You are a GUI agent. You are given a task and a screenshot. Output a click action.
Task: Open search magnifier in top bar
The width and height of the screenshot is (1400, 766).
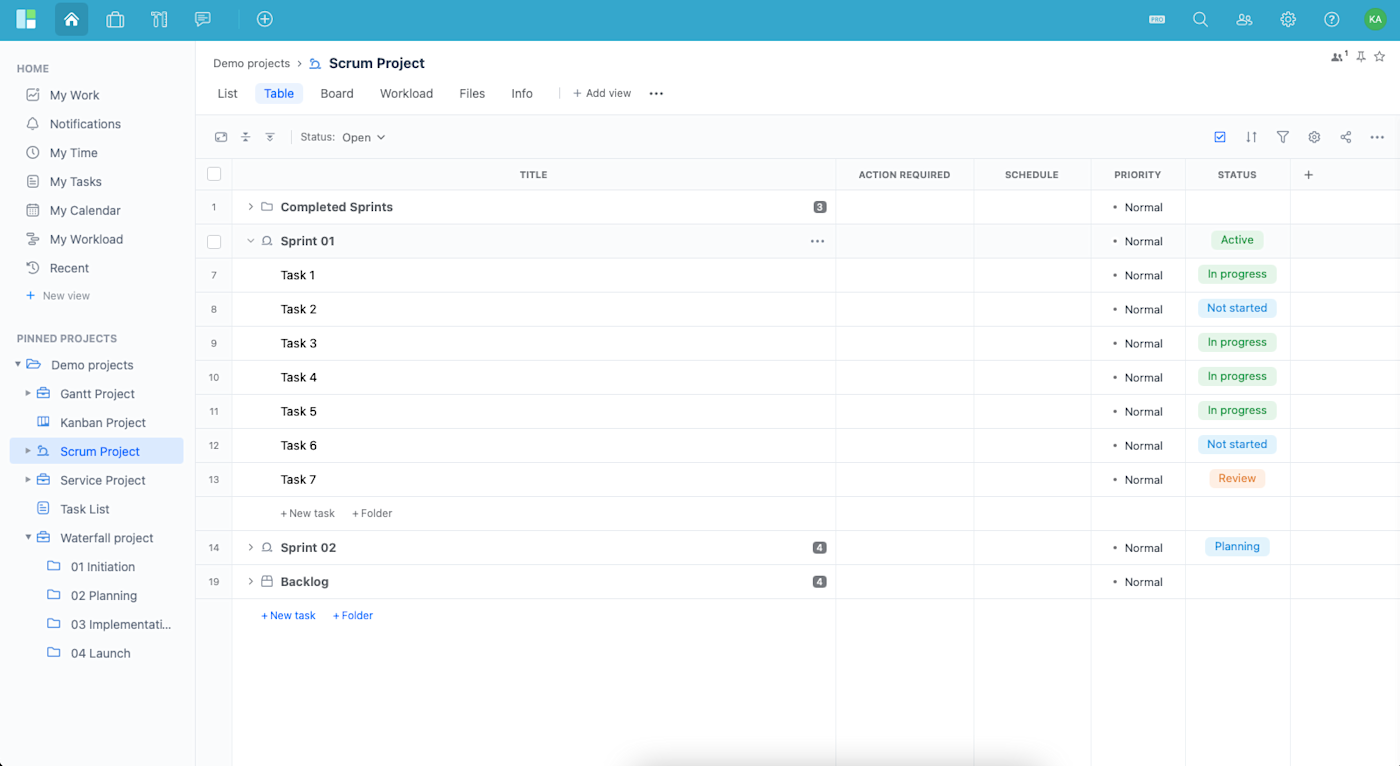pyautogui.click(x=1200, y=19)
